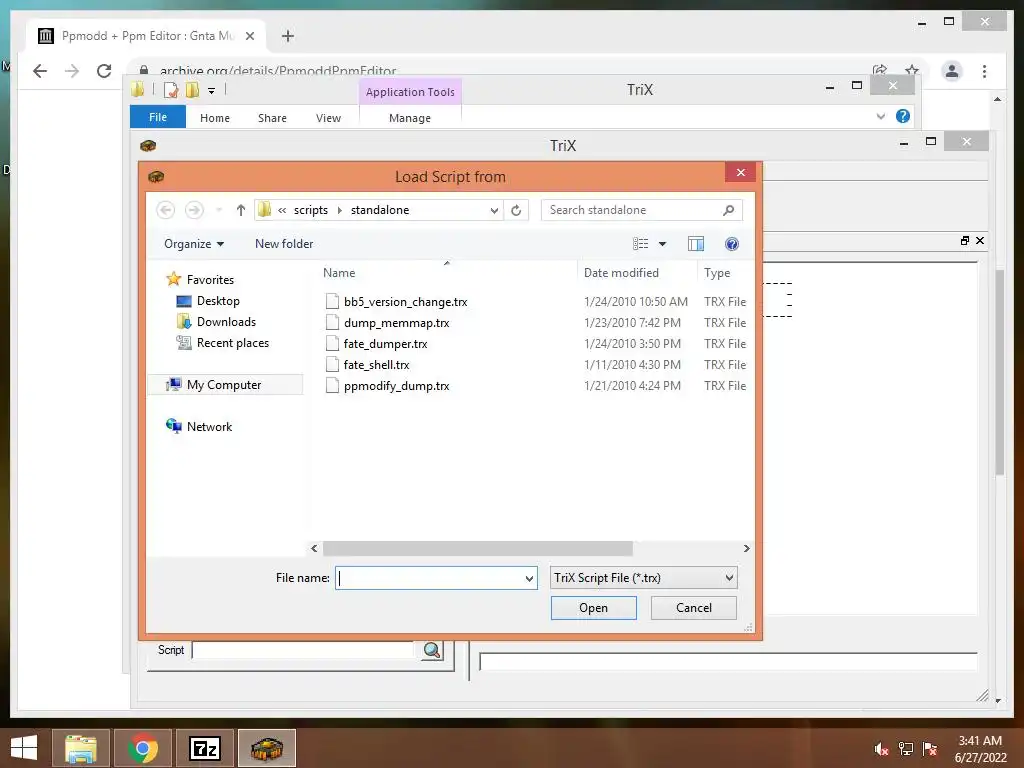The image size is (1024, 768).
Task: Click the scripts breadcrumb segment
Action: tap(311, 210)
